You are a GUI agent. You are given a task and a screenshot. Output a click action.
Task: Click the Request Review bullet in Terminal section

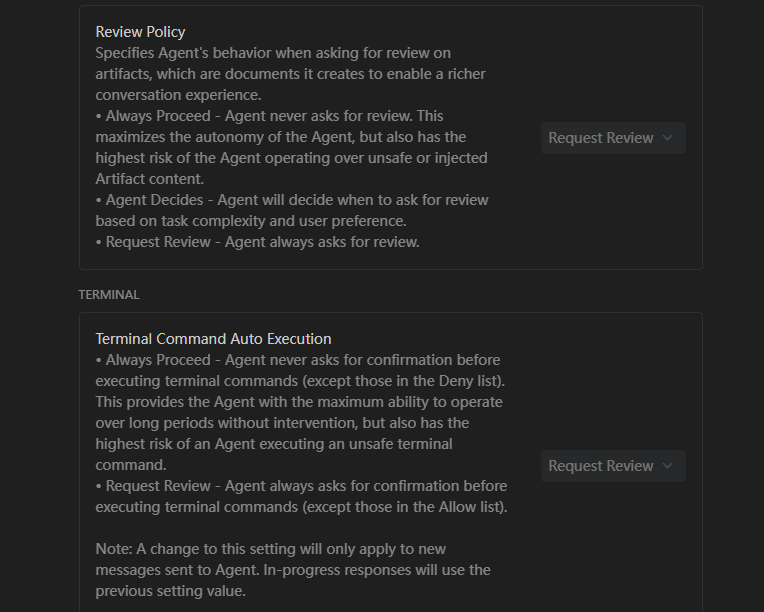pos(158,486)
